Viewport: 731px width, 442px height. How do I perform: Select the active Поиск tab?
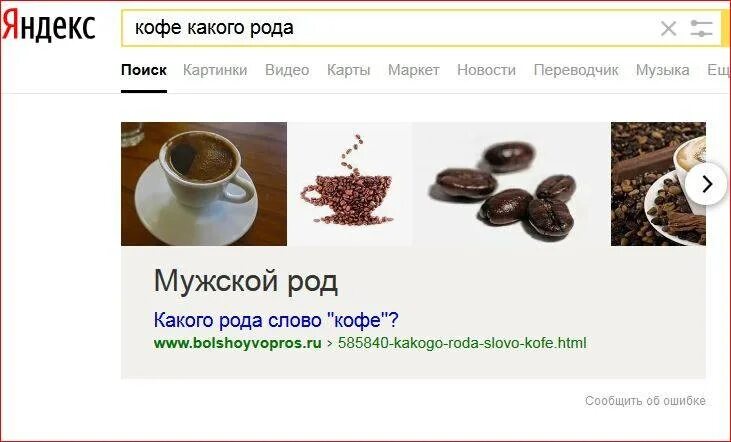(x=144, y=70)
